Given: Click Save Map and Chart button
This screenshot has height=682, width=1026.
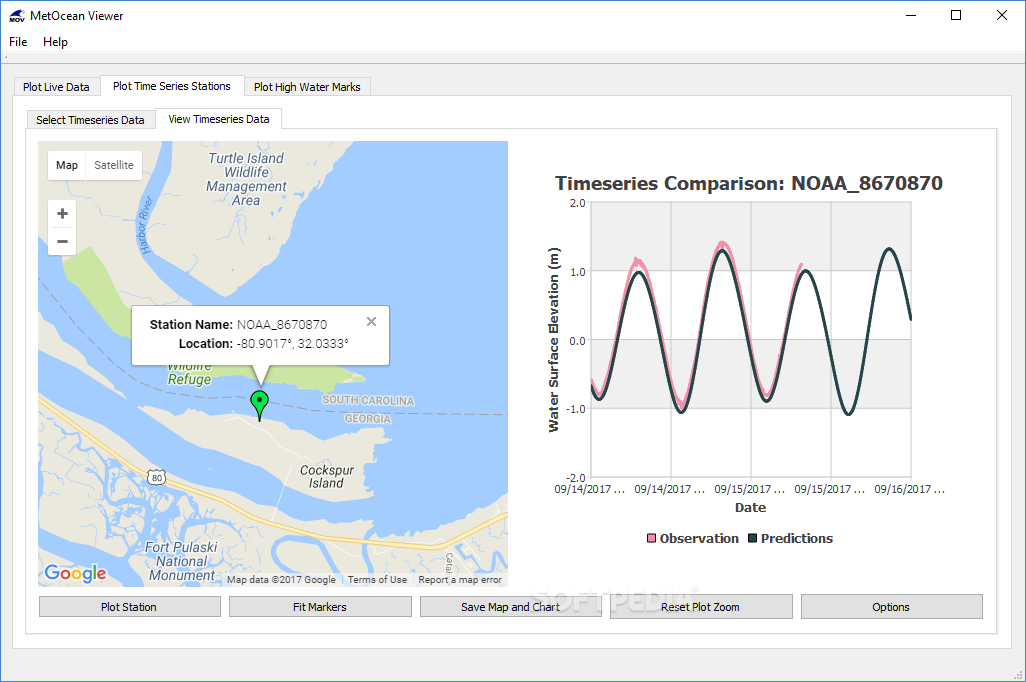Looking at the screenshot, I should click(x=510, y=607).
